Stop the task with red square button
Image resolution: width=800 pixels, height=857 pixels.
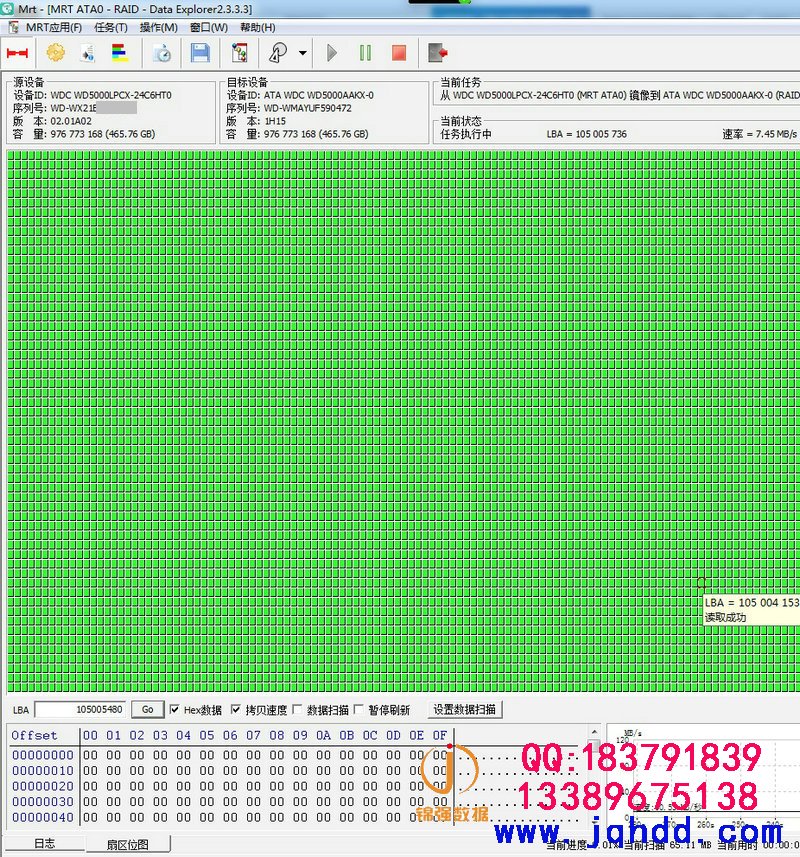click(x=399, y=53)
